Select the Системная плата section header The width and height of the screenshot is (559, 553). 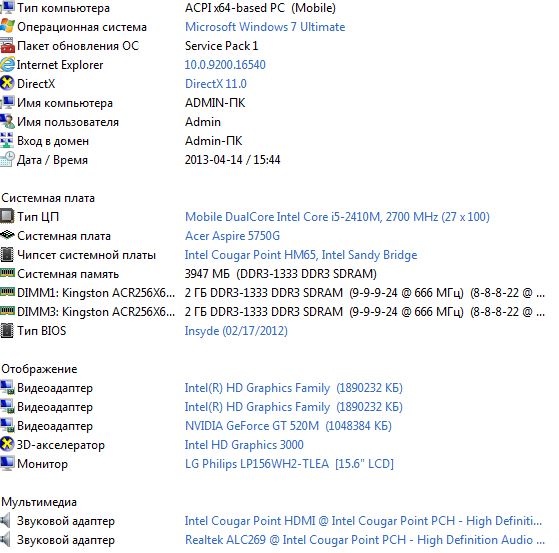click(48, 198)
